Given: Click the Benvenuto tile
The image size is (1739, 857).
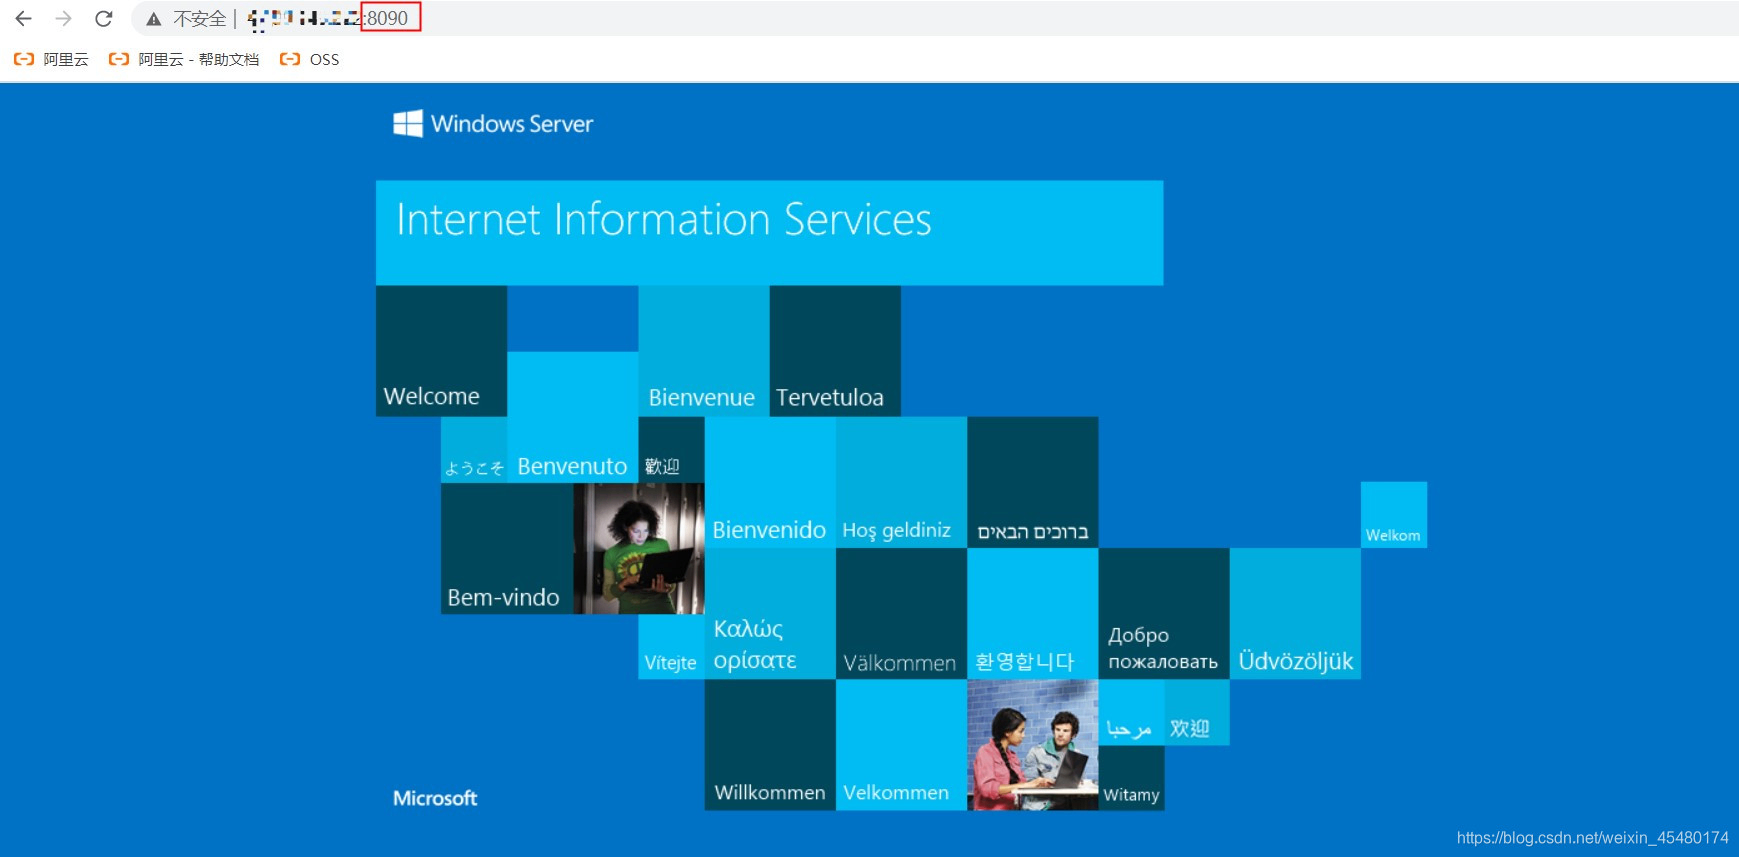Looking at the screenshot, I should coord(572,417).
